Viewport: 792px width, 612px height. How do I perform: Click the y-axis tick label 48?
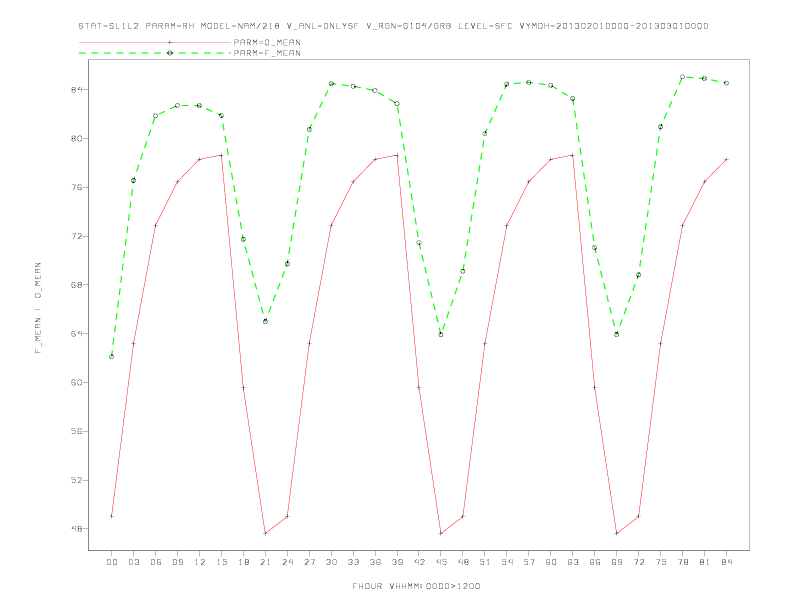coord(77,529)
